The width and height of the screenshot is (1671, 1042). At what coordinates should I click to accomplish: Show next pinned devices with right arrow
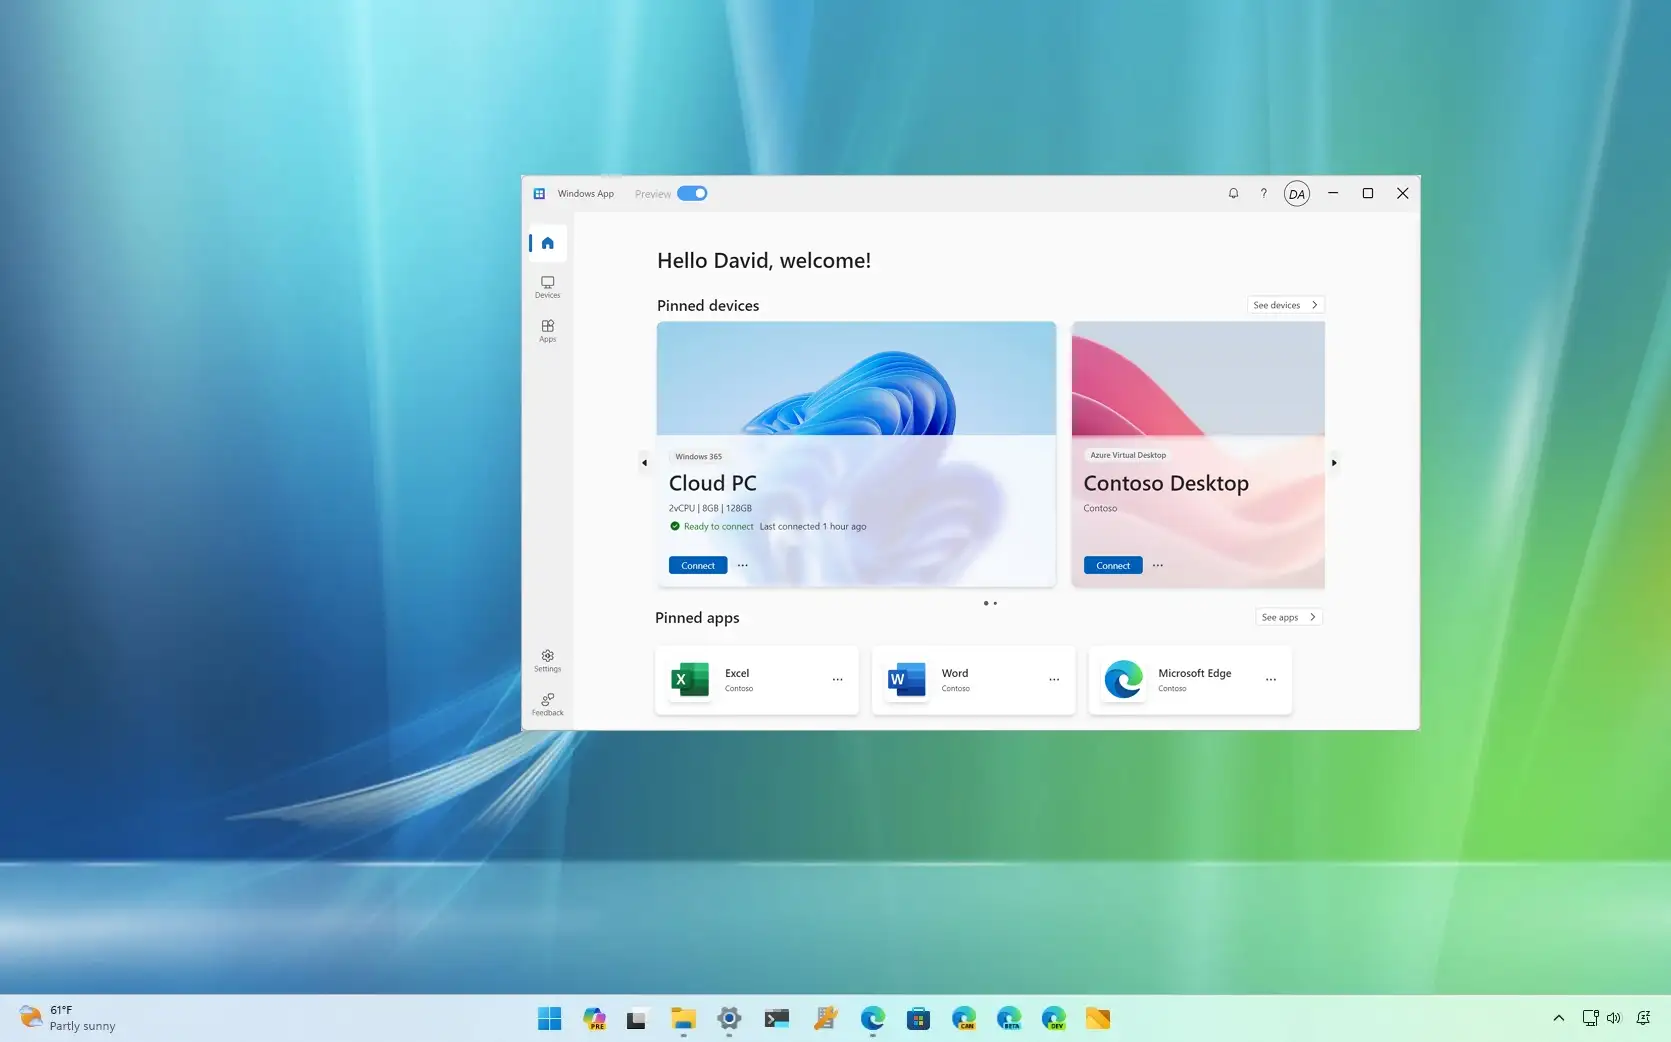coord(1335,462)
